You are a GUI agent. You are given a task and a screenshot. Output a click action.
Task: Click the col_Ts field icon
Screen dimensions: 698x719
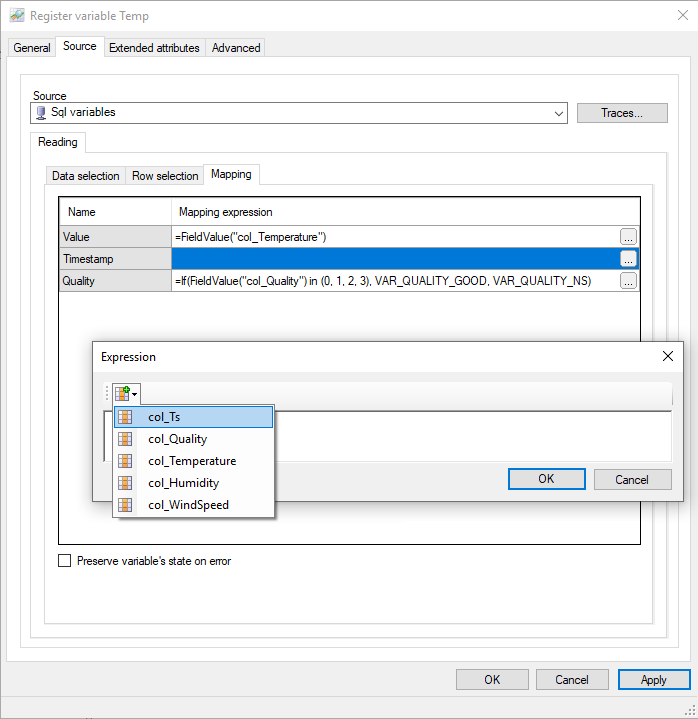pyautogui.click(x=125, y=417)
